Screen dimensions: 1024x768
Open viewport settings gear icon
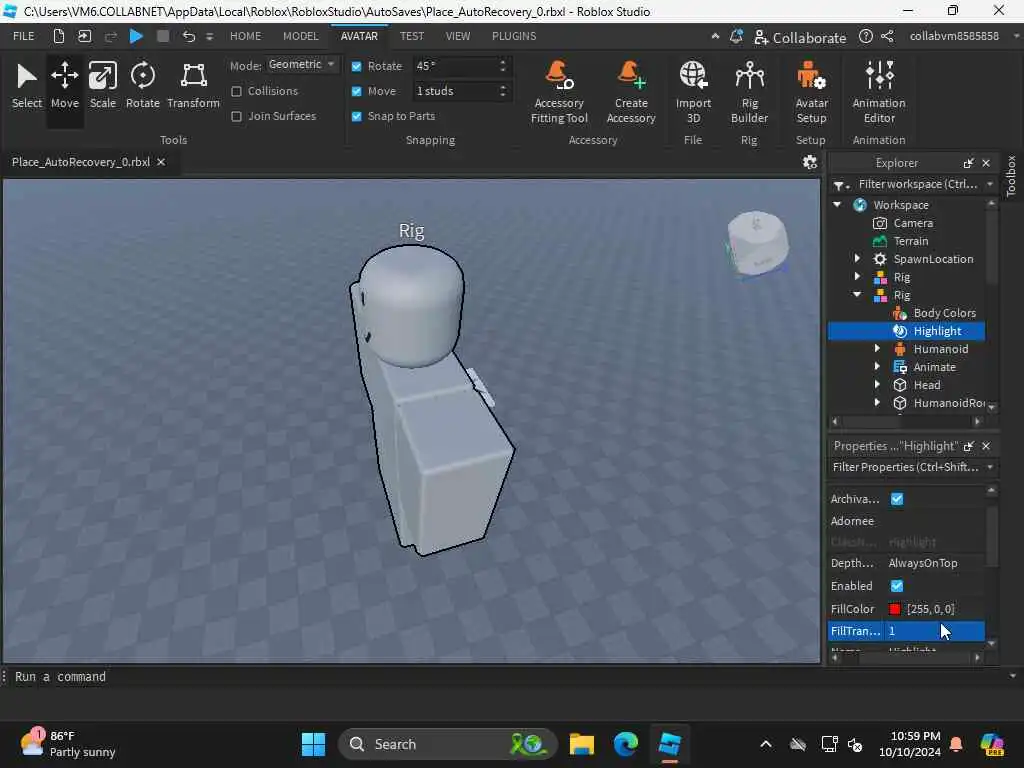click(x=810, y=162)
